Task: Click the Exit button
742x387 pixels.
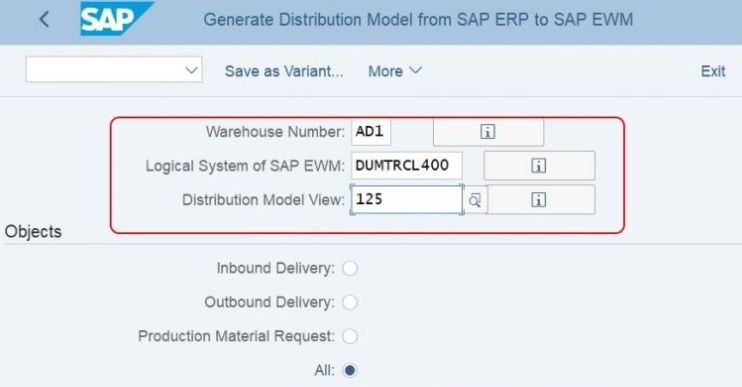Action: tap(713, 71)
